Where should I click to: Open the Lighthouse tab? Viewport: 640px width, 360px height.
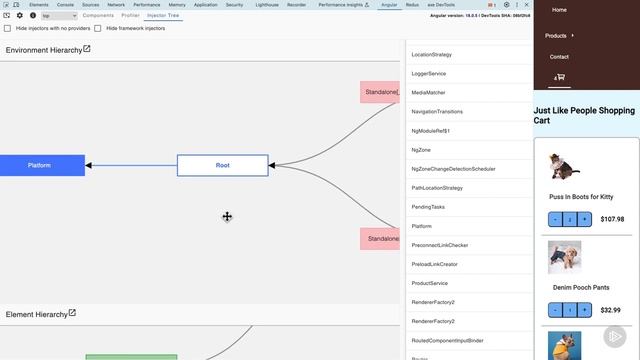[267, 5]
